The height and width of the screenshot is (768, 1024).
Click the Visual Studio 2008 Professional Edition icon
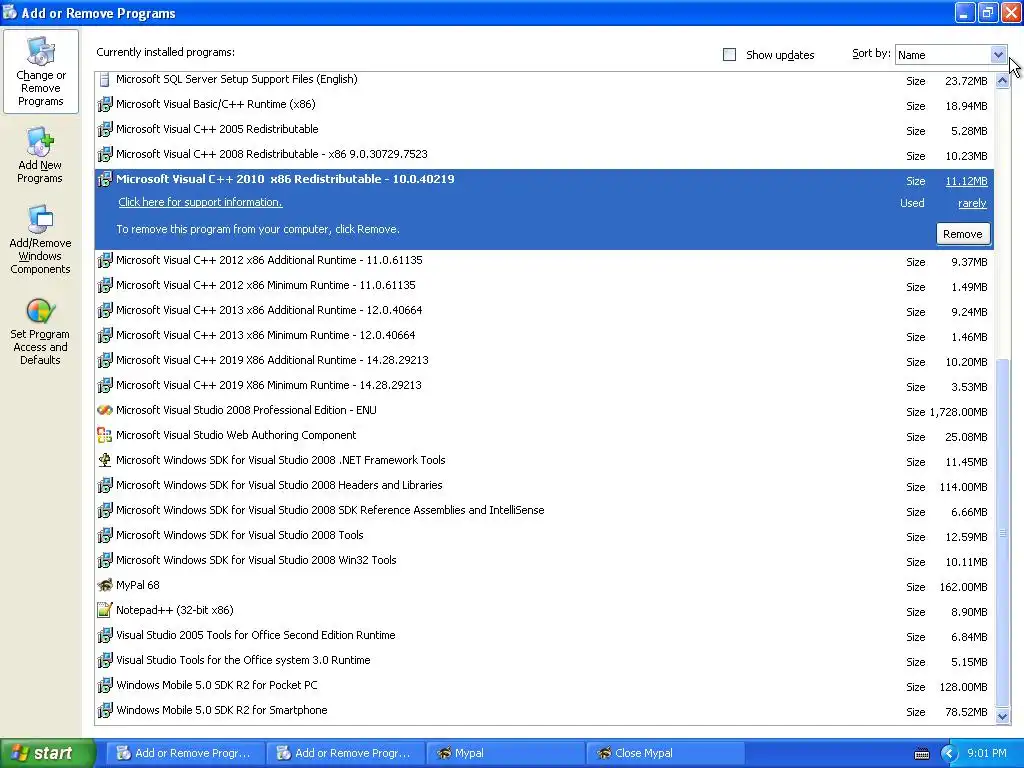pyautogui.click(x=104, y=410)
